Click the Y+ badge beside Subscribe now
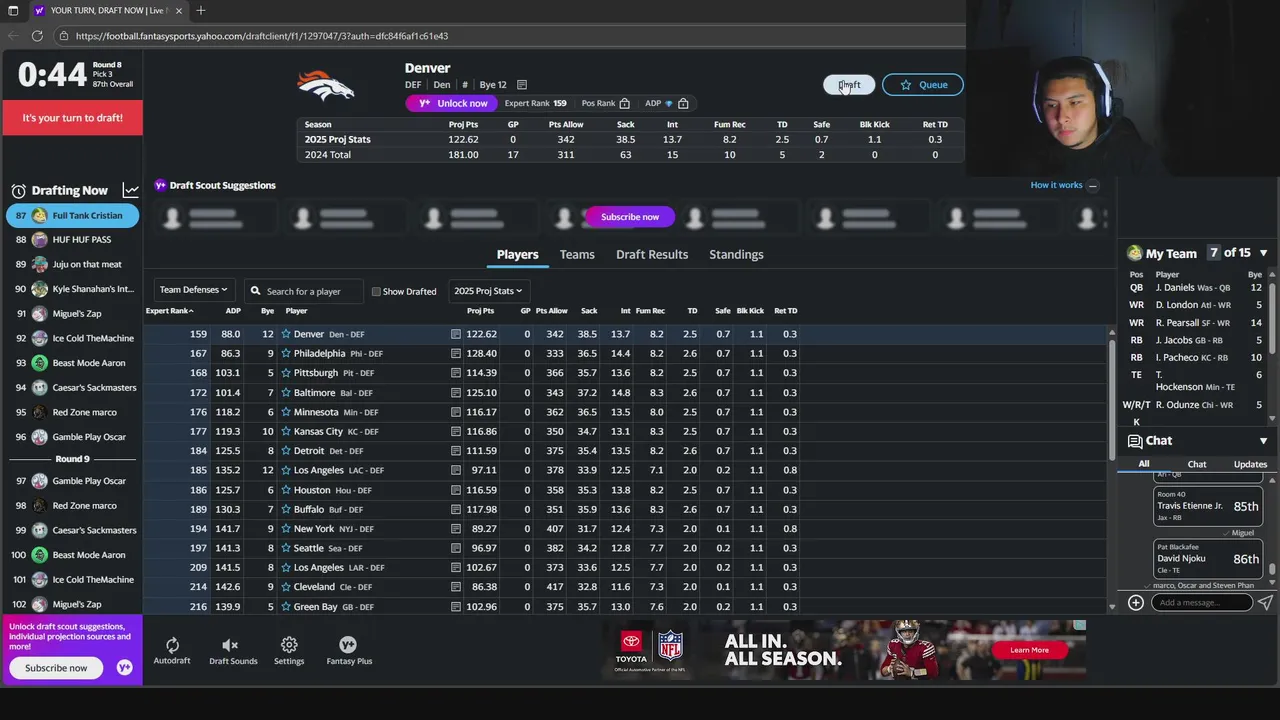The height and width of the screenshot is (720, 1280). (124, 668)
